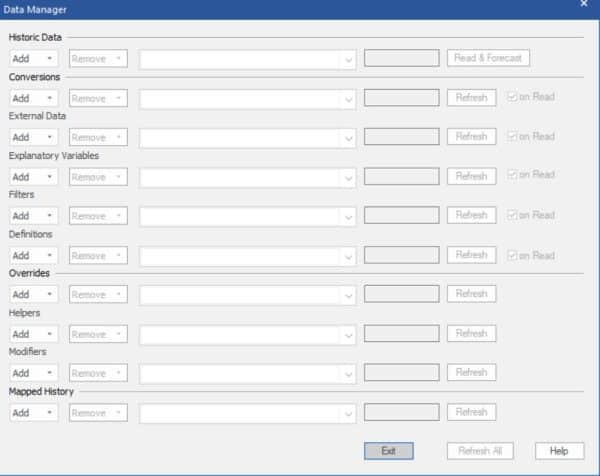The height and width of the screenshot is (476, 600).
Task: Expand the Overrides combo box
Action: point(348,295)
